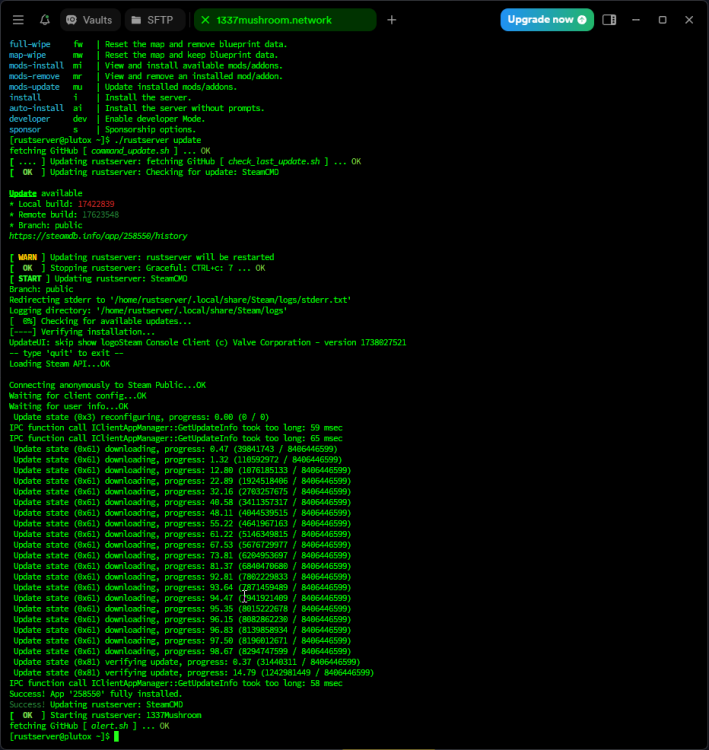Click the 'Success! App fully installed' line
Image resolution: width=709 pixels, height=750 pixels.
point(95,693)
